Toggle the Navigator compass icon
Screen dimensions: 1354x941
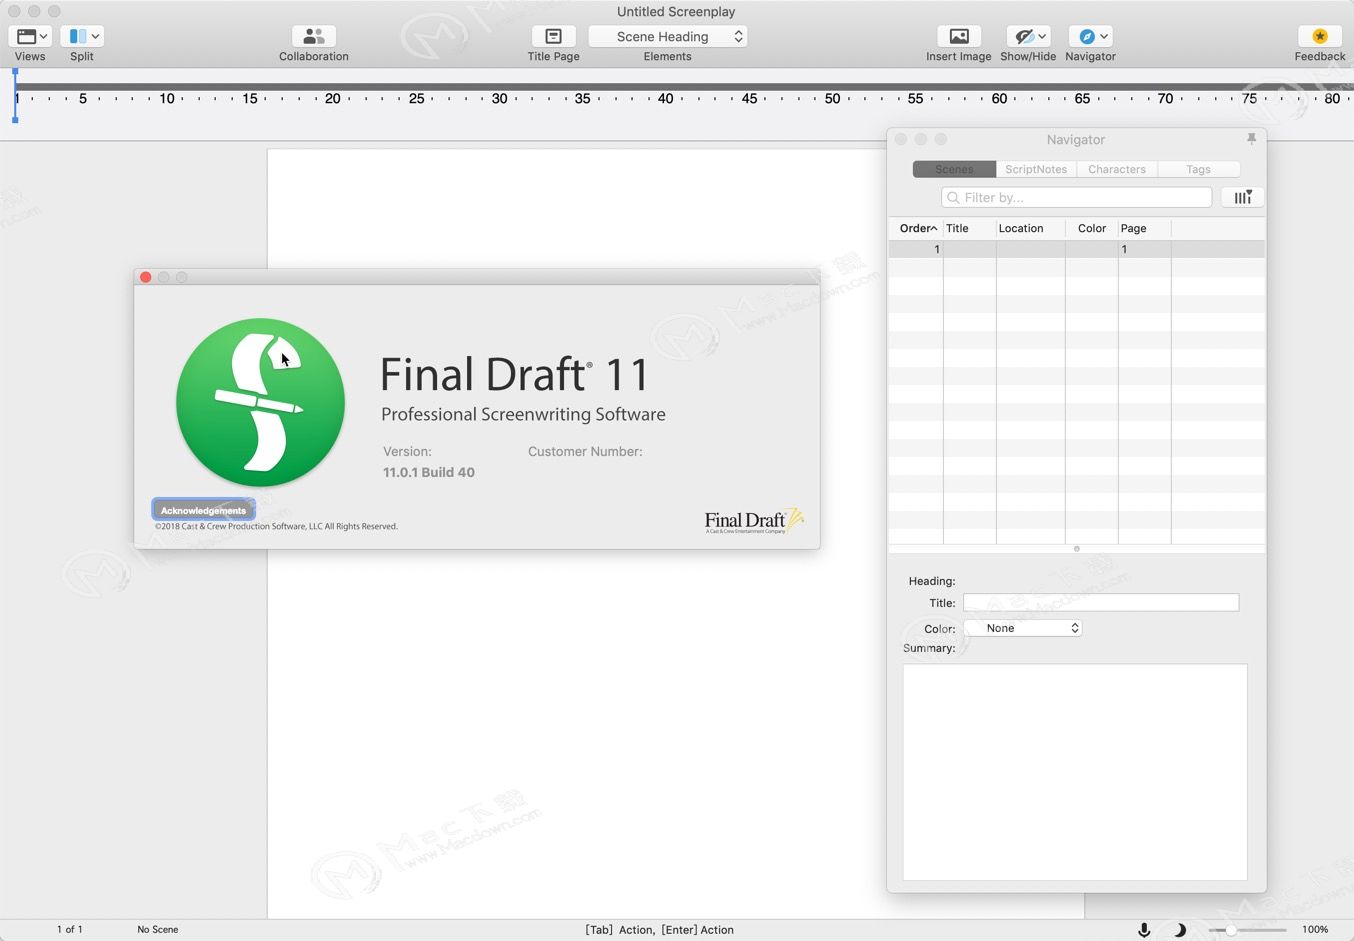tap(1087, 36)
